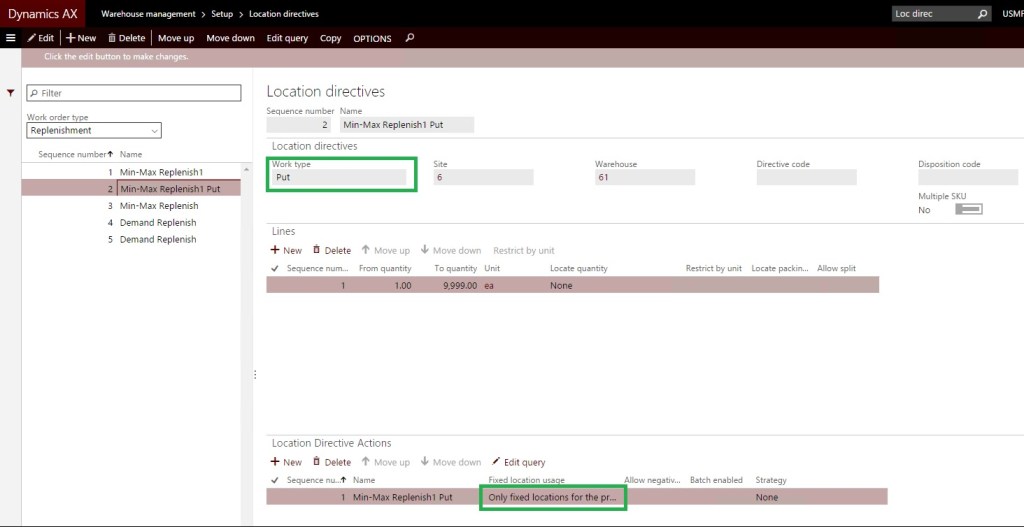Add new line in Lines section
The image size is (1024, 527).
point(286,250)
